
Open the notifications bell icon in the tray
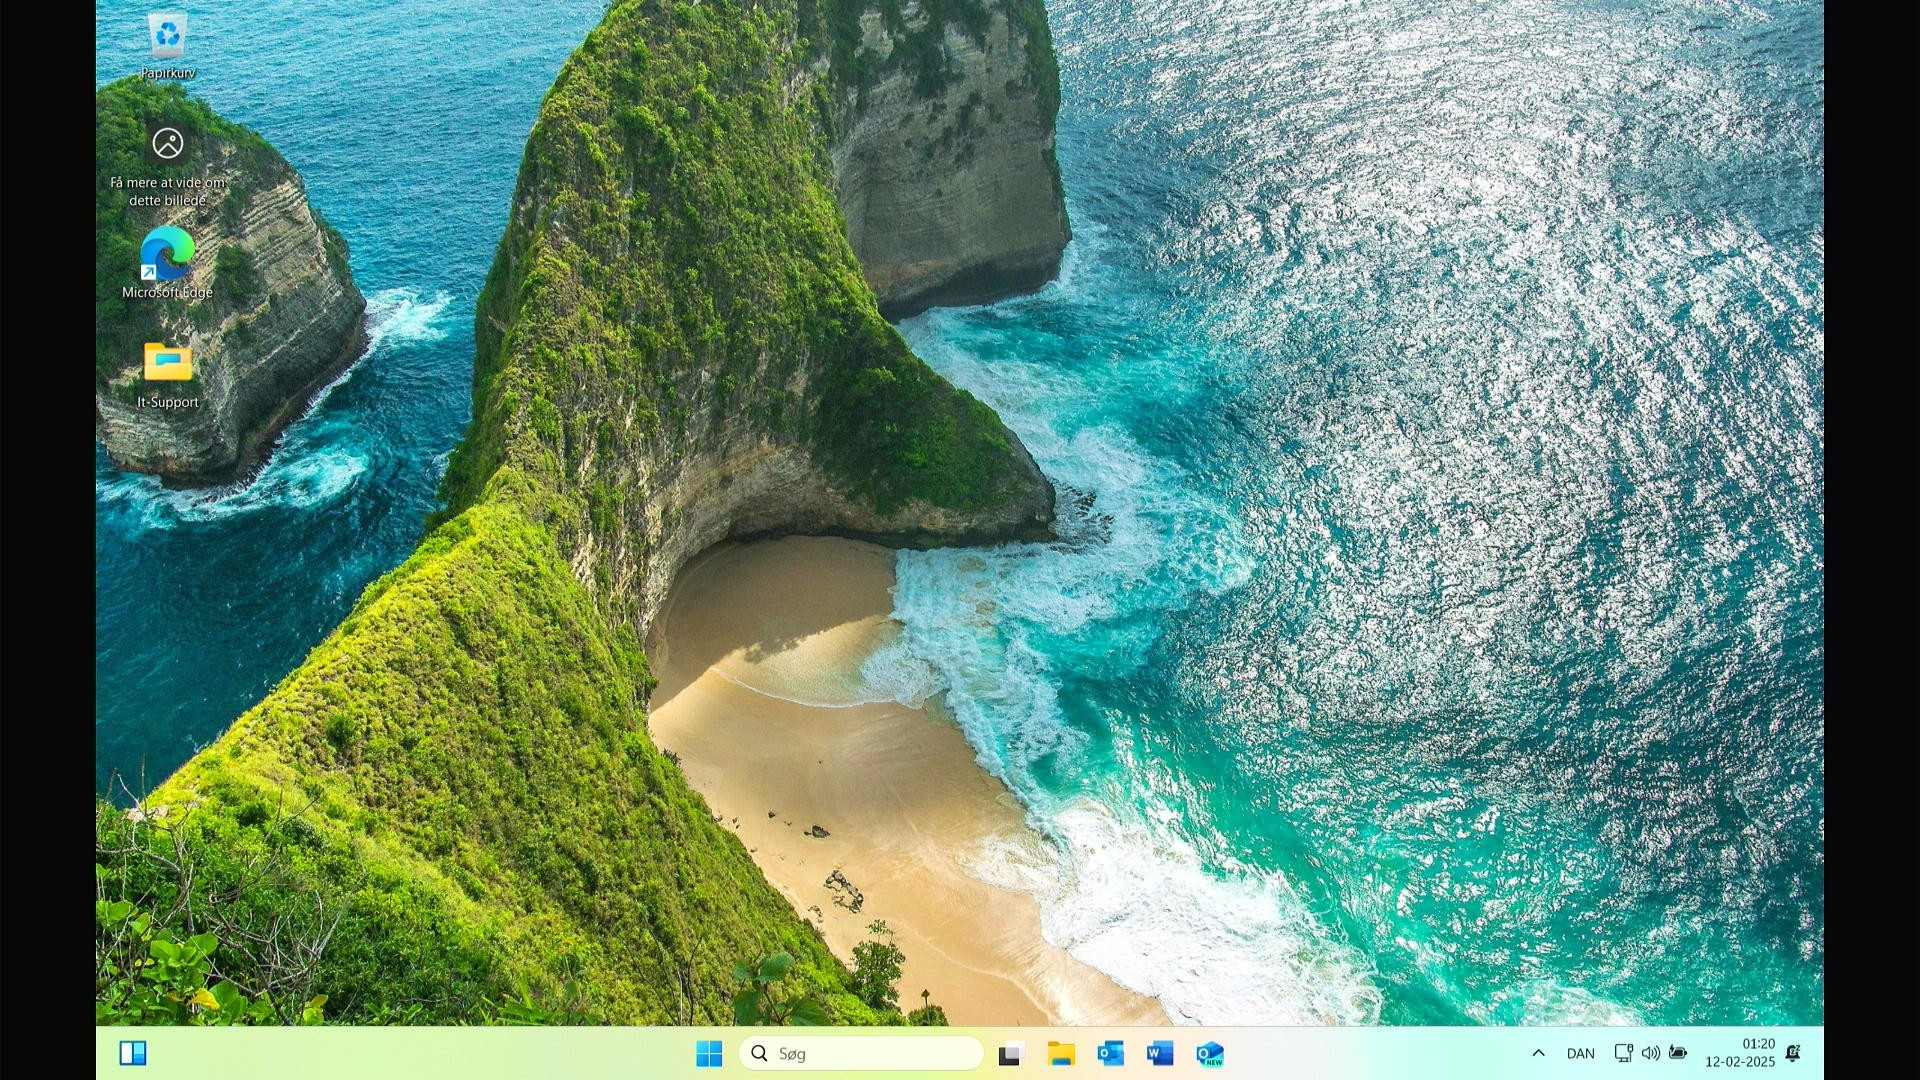(1794, 1053)
